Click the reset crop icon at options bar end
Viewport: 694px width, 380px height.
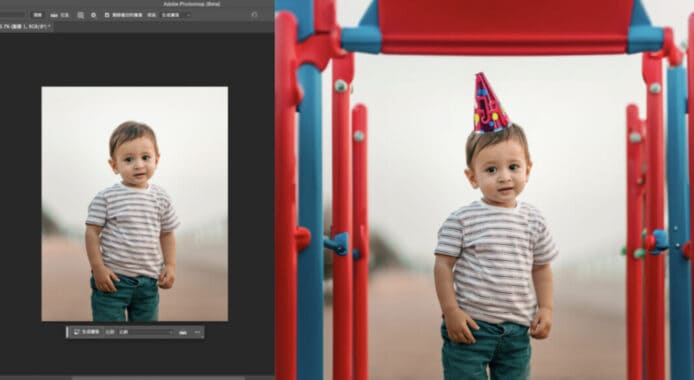tap(254, 15)
